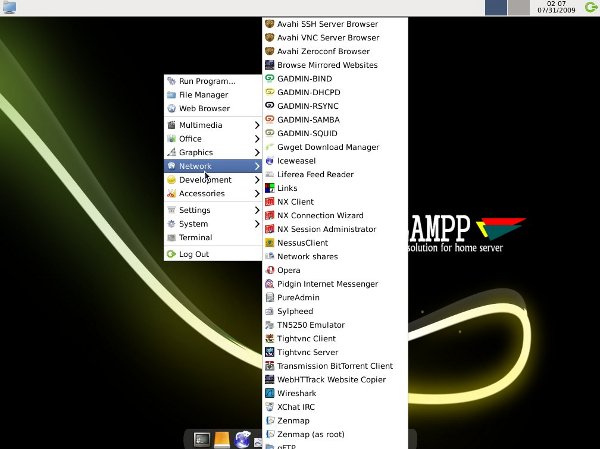Click the Avahi SSH Server Browser icon

point(269,24)
